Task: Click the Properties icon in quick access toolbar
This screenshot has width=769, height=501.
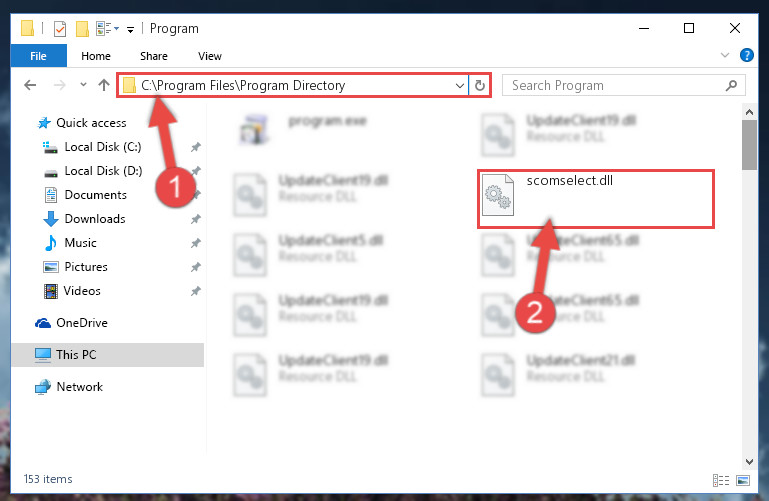Action: [x=60, y=29]
